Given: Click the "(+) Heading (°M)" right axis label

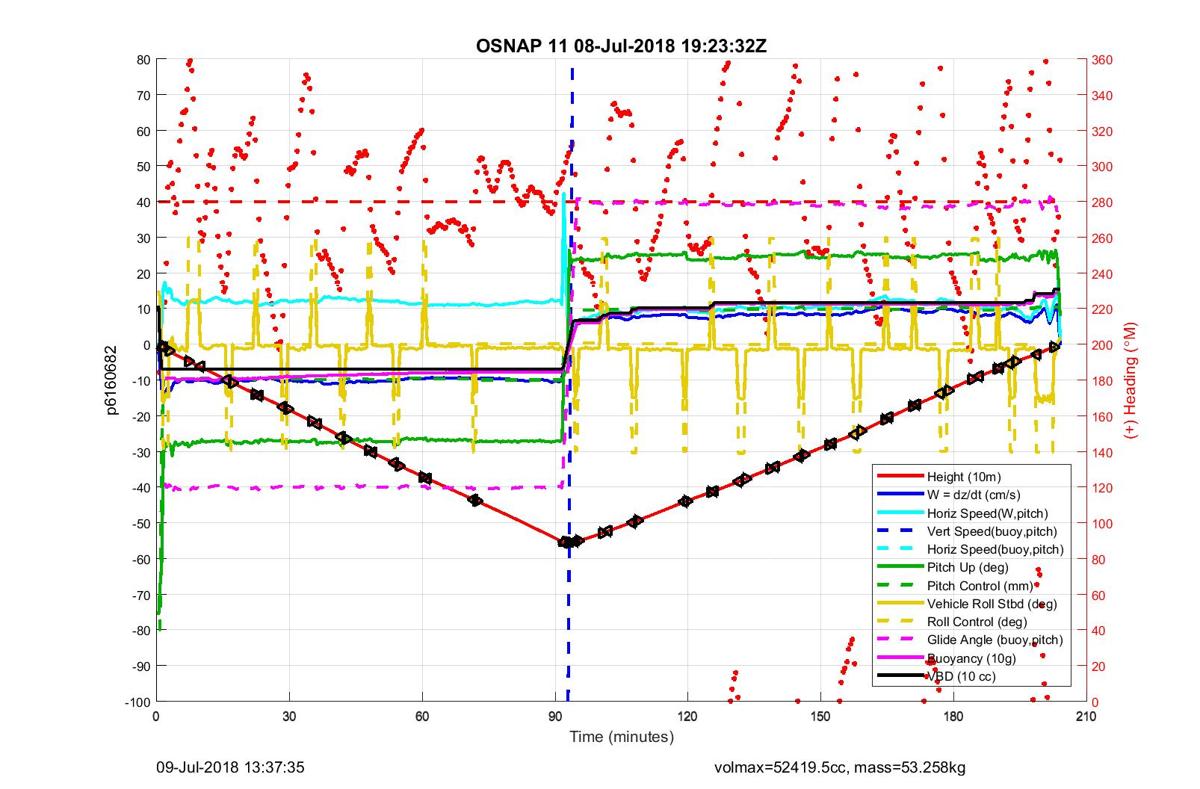Looking at the screenshot, I should pos(1131,380).
